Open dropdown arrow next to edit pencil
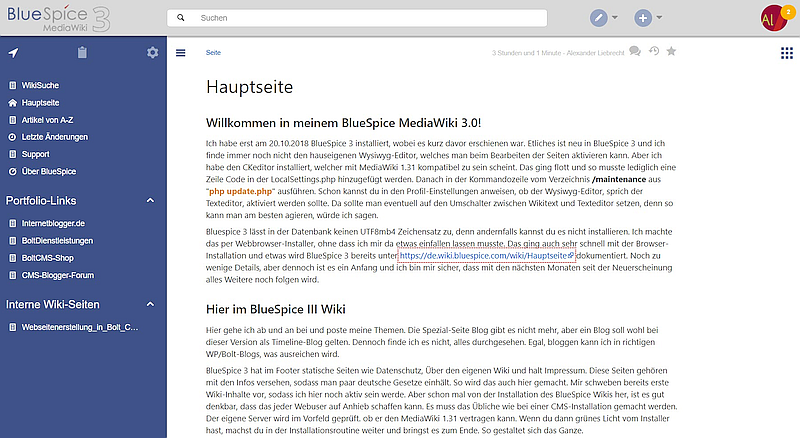Screen dimensions: 800x438 coord(615,17)
